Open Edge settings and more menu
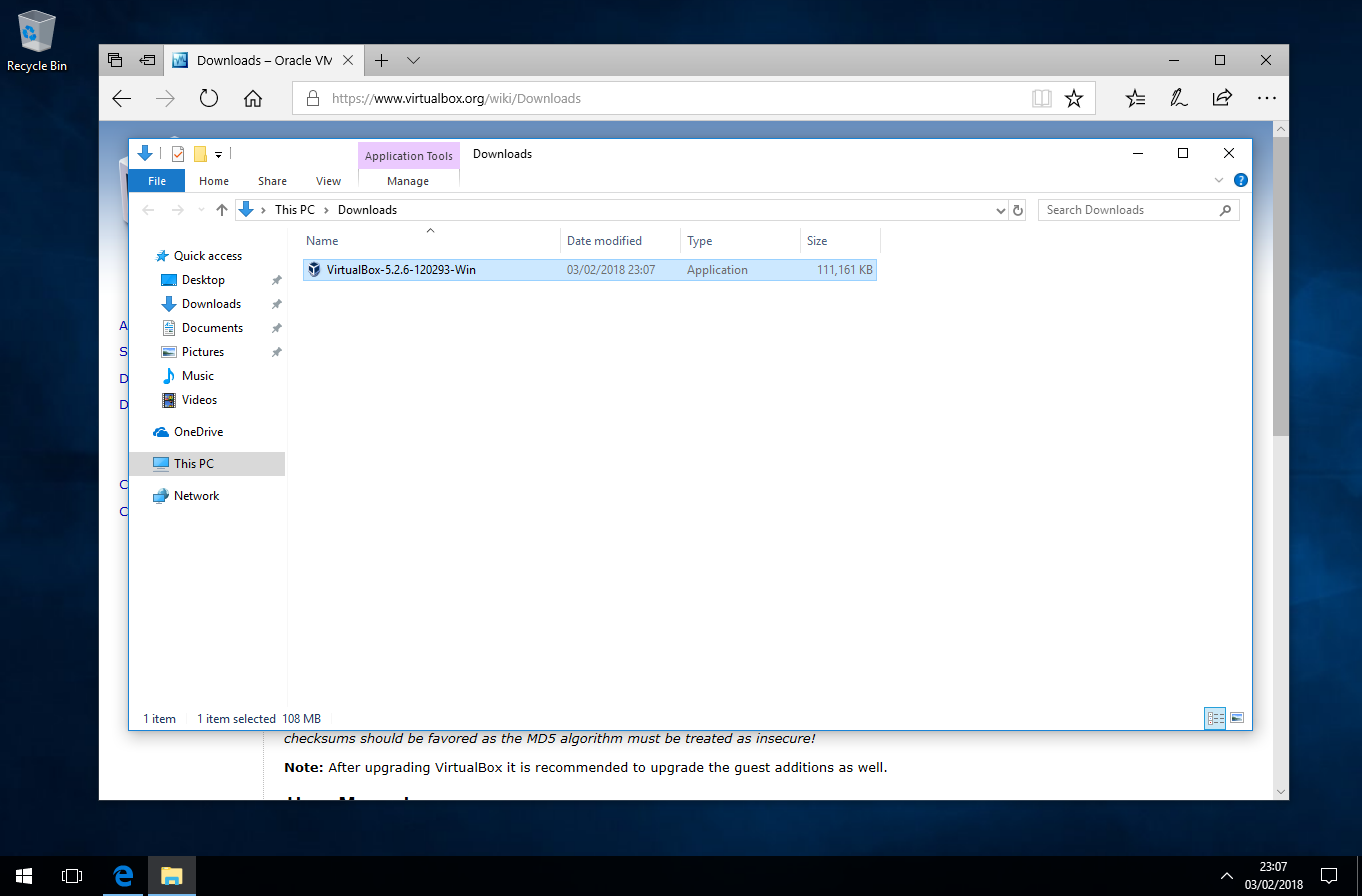Image resolution: width=1362 pixels, height=896 pixels. (x=1266, y=98)
